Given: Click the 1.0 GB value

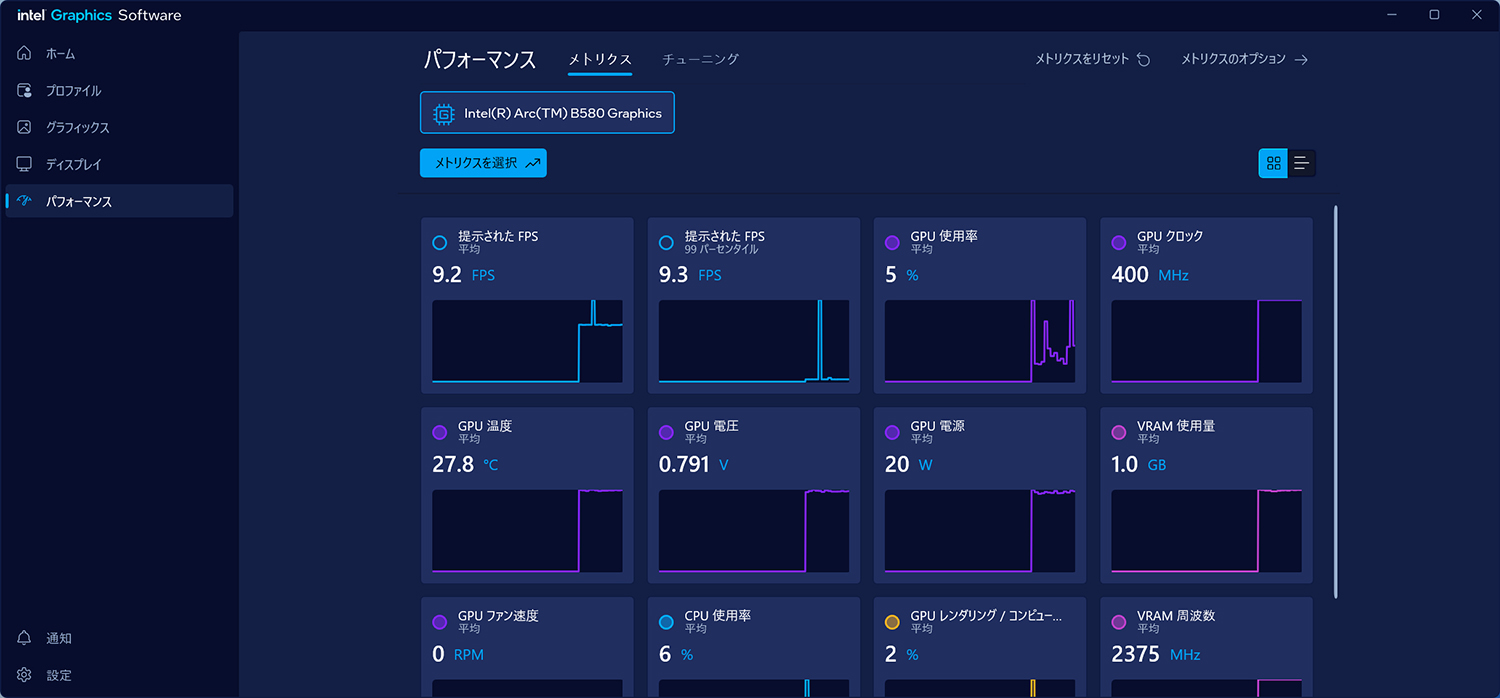Looking at the screenshot, I should tap(1139, 465).
